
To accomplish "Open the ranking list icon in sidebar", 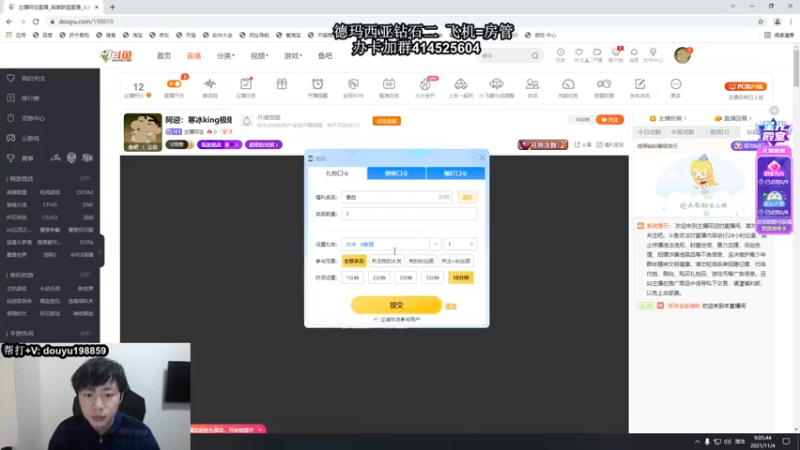I will point(11,98).
